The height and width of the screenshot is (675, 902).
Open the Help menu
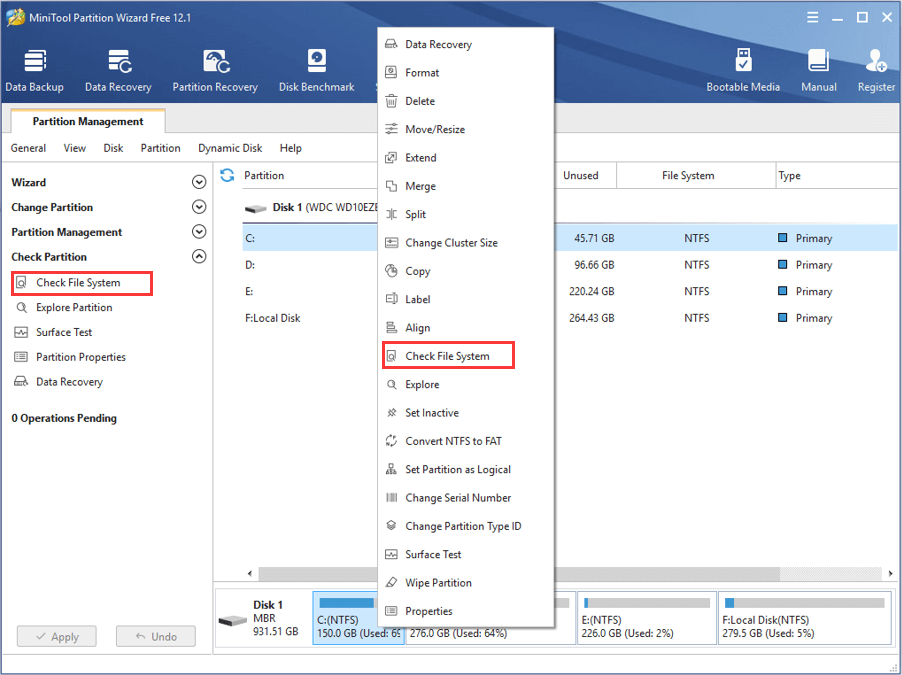click(291, 148)
